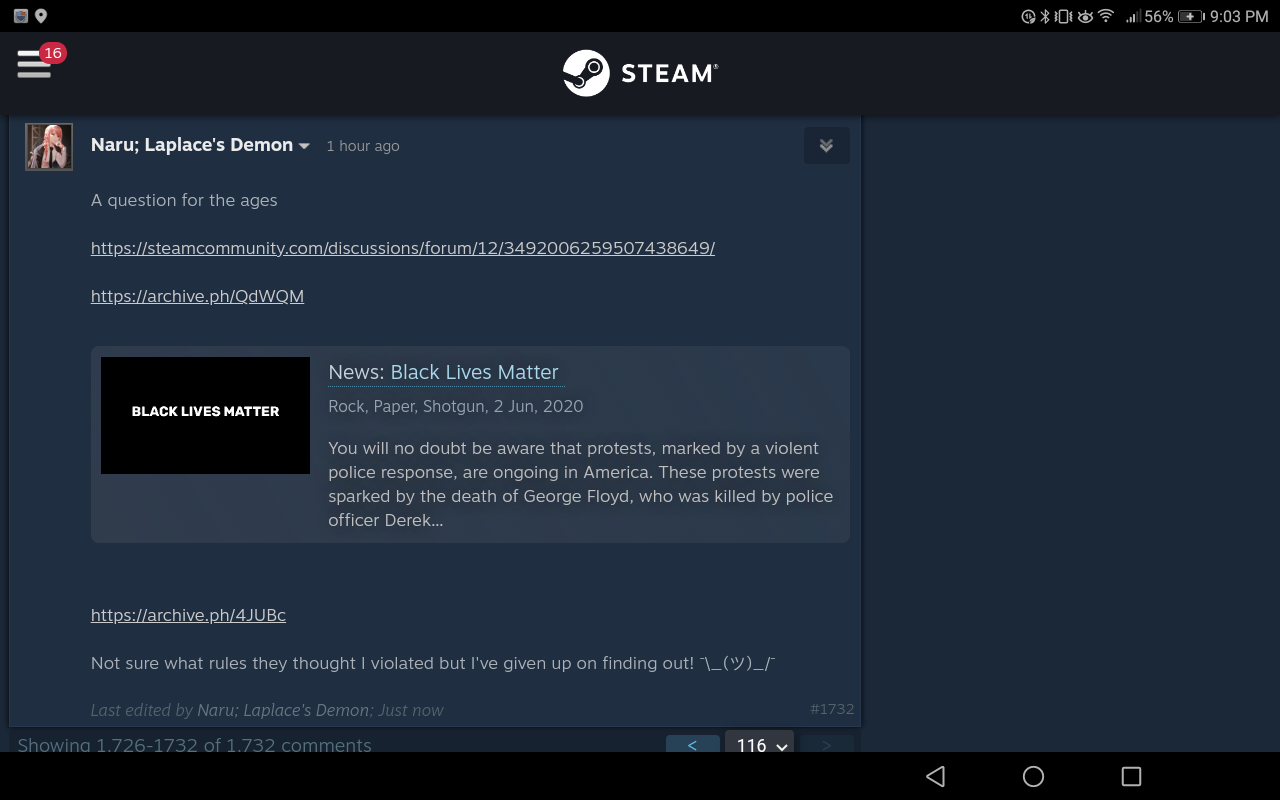Tap the data saver status icon
This screenshot has height=800, width=1280.
click(x=1028, y=16)
